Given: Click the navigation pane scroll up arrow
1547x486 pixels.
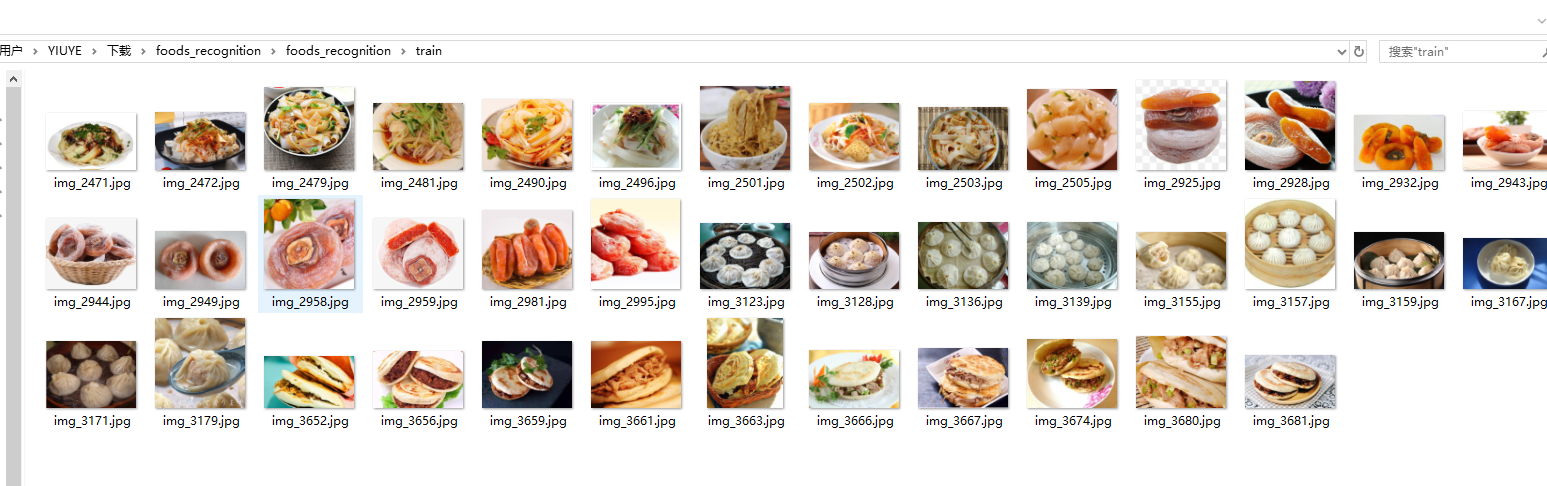Looking at the screenshot, I should click(x=13, y=78).
